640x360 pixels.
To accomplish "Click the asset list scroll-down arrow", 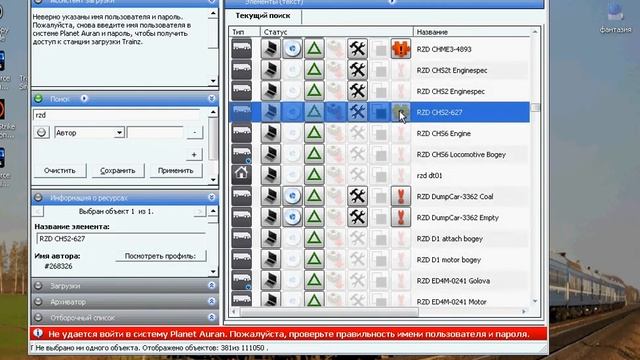I will [x=535, y=301].
